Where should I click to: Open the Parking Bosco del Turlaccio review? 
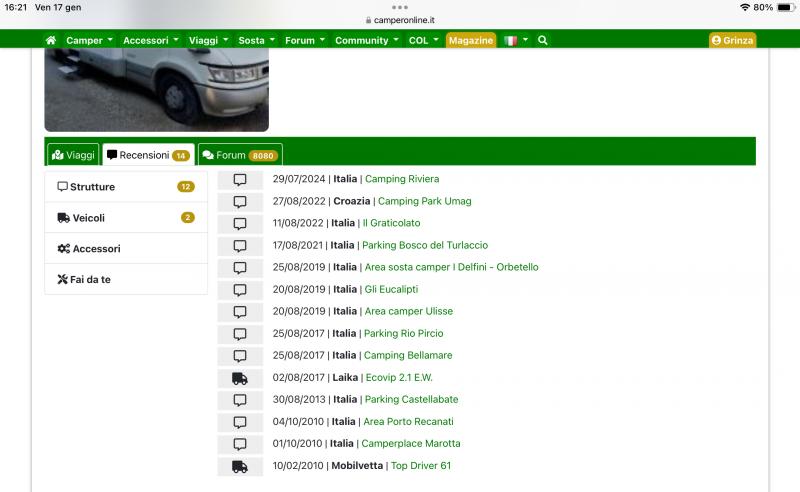click(x=425, y=246)
